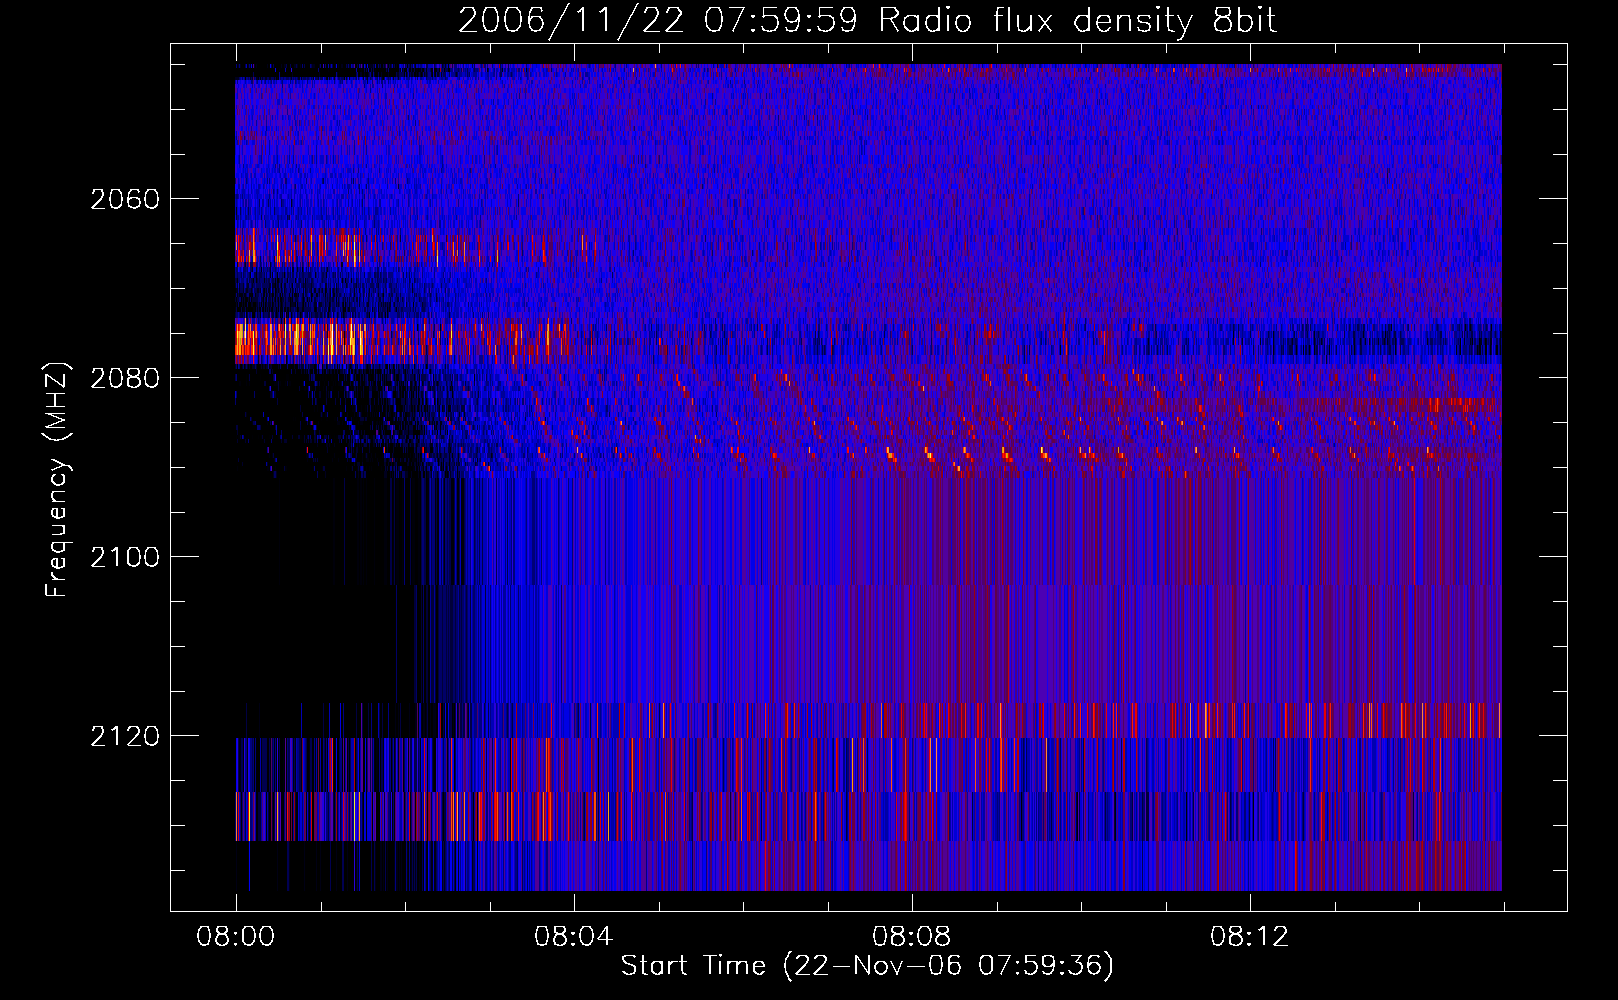Click the plot title '2006/11/22 07:59:59 Radio flux density 8bit'
The height and width of the screenshot is (1000, 1618).
pyautogui.click(x=867, y=21)
